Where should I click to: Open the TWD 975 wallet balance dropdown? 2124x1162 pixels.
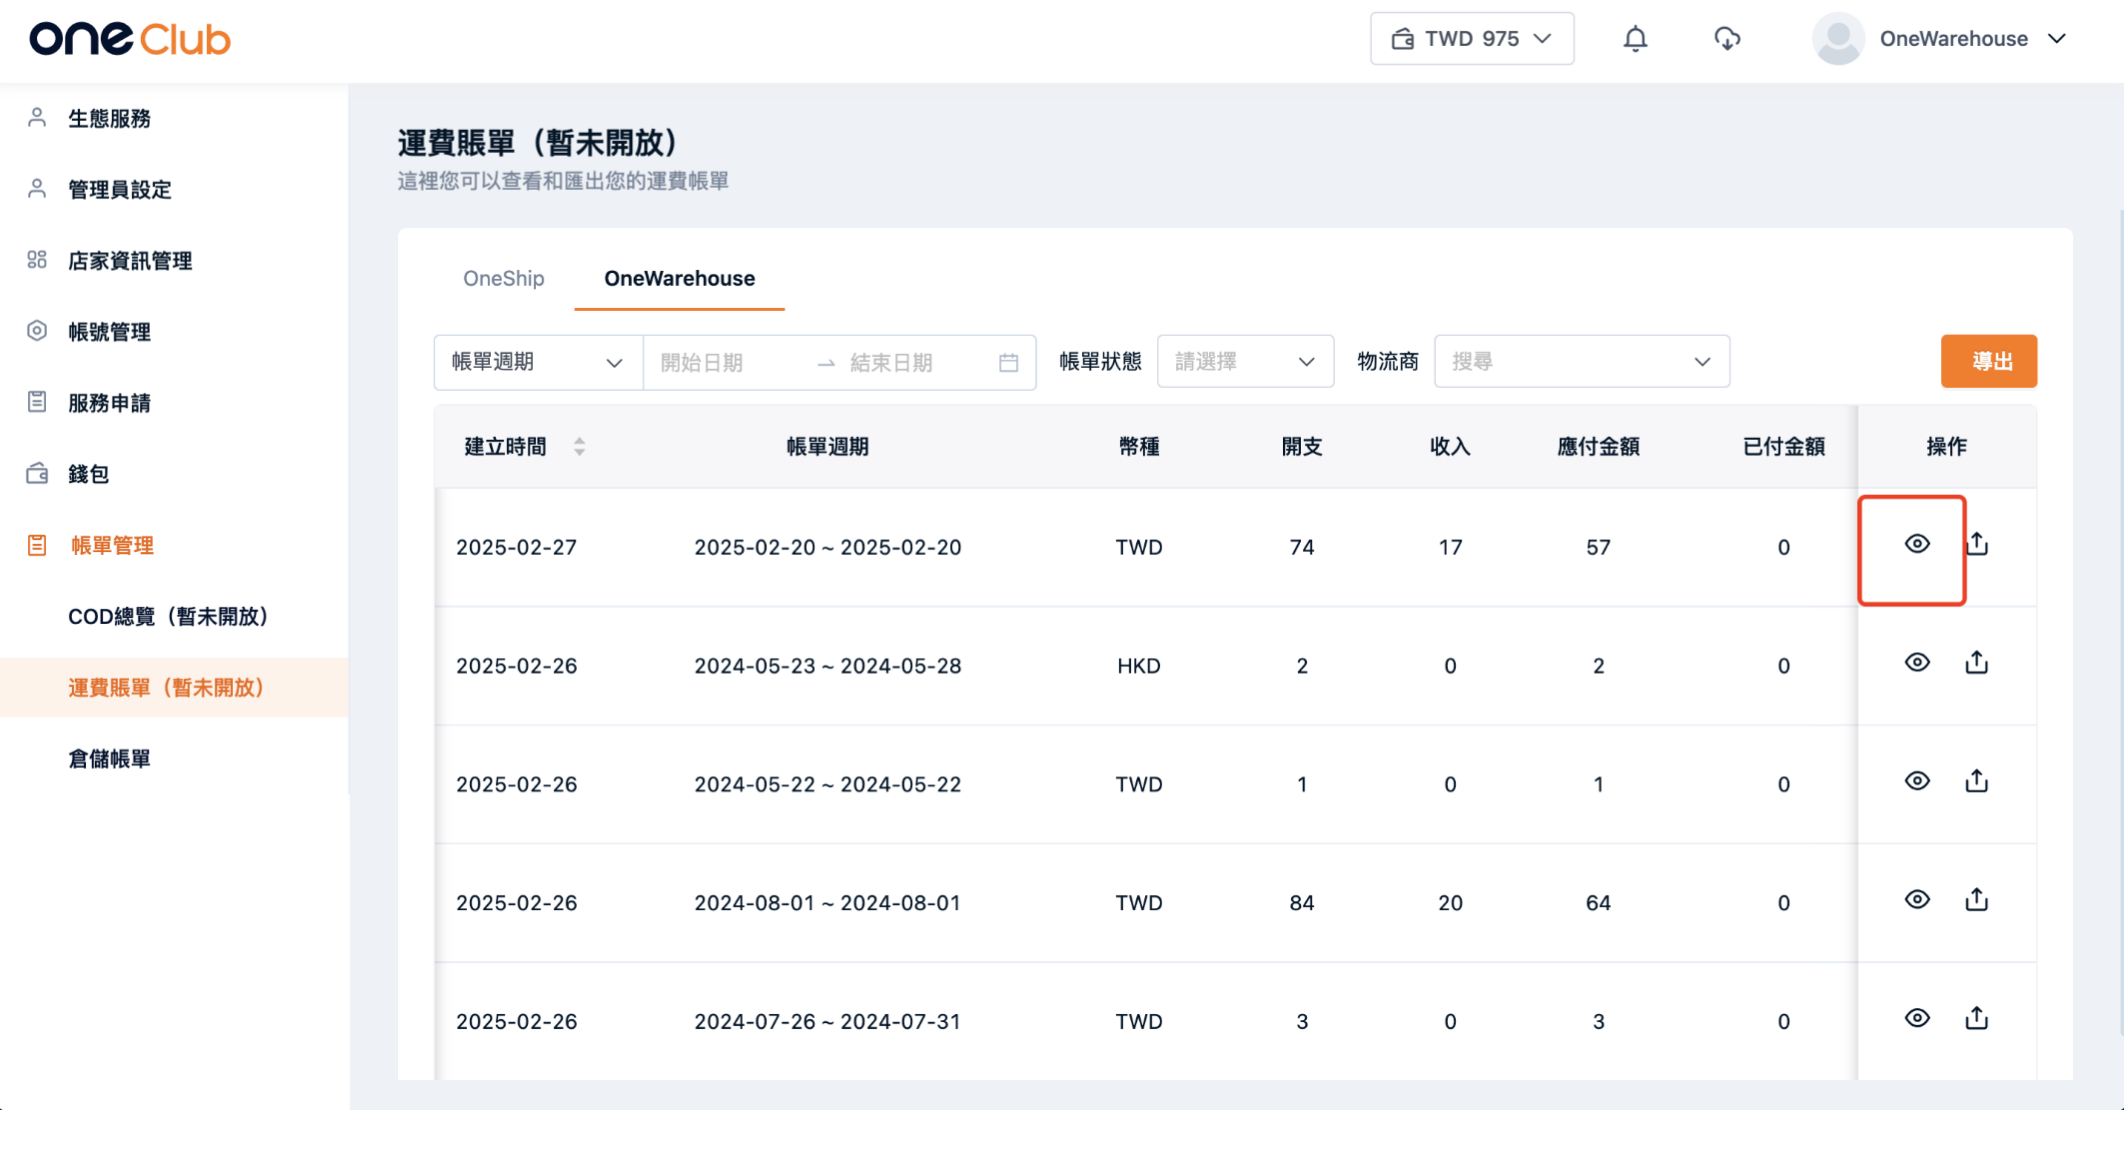pos(1472,39)
